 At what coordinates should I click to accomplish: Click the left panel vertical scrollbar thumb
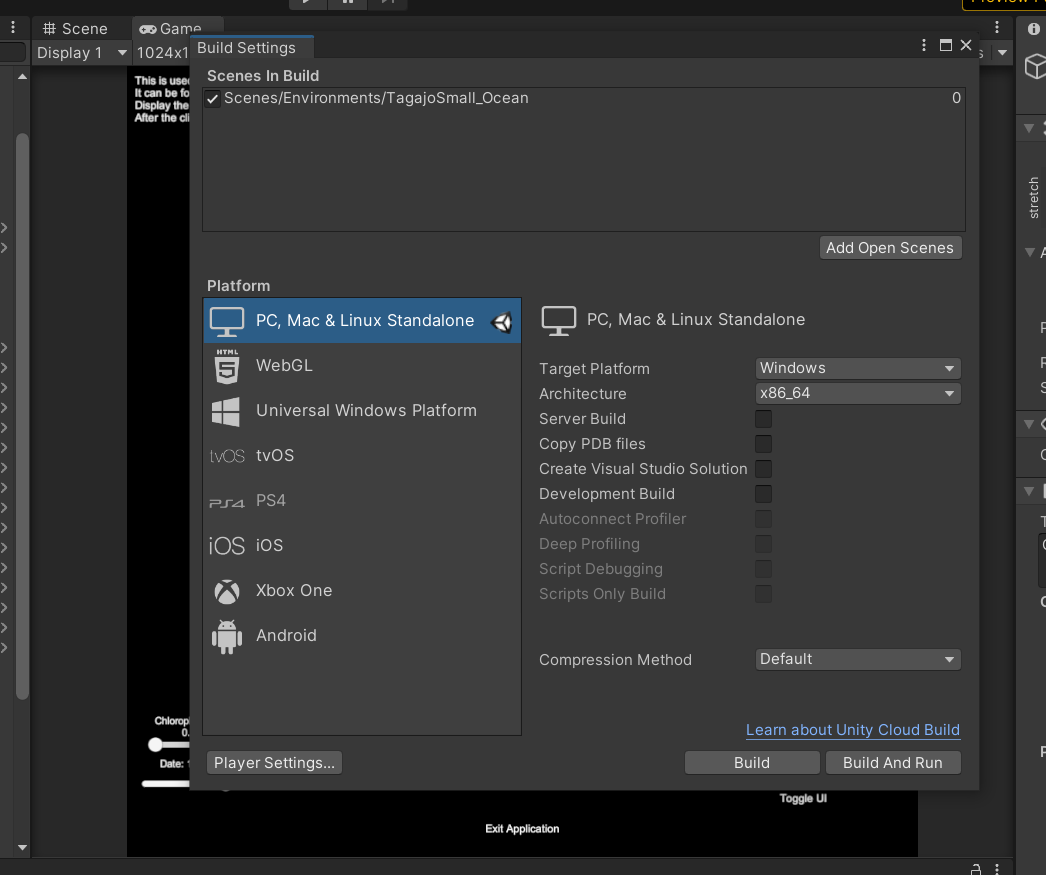tap(22, 417)
